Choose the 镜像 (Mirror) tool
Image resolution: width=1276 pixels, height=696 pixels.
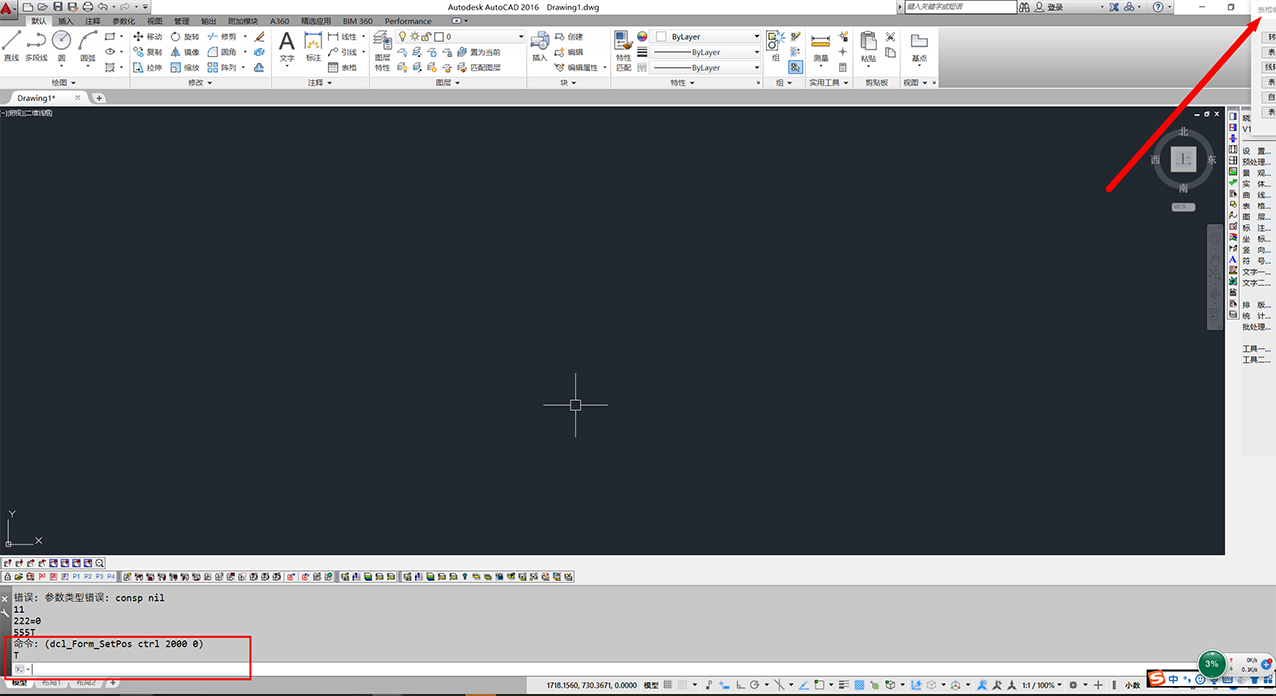click(x=185, y=52)
